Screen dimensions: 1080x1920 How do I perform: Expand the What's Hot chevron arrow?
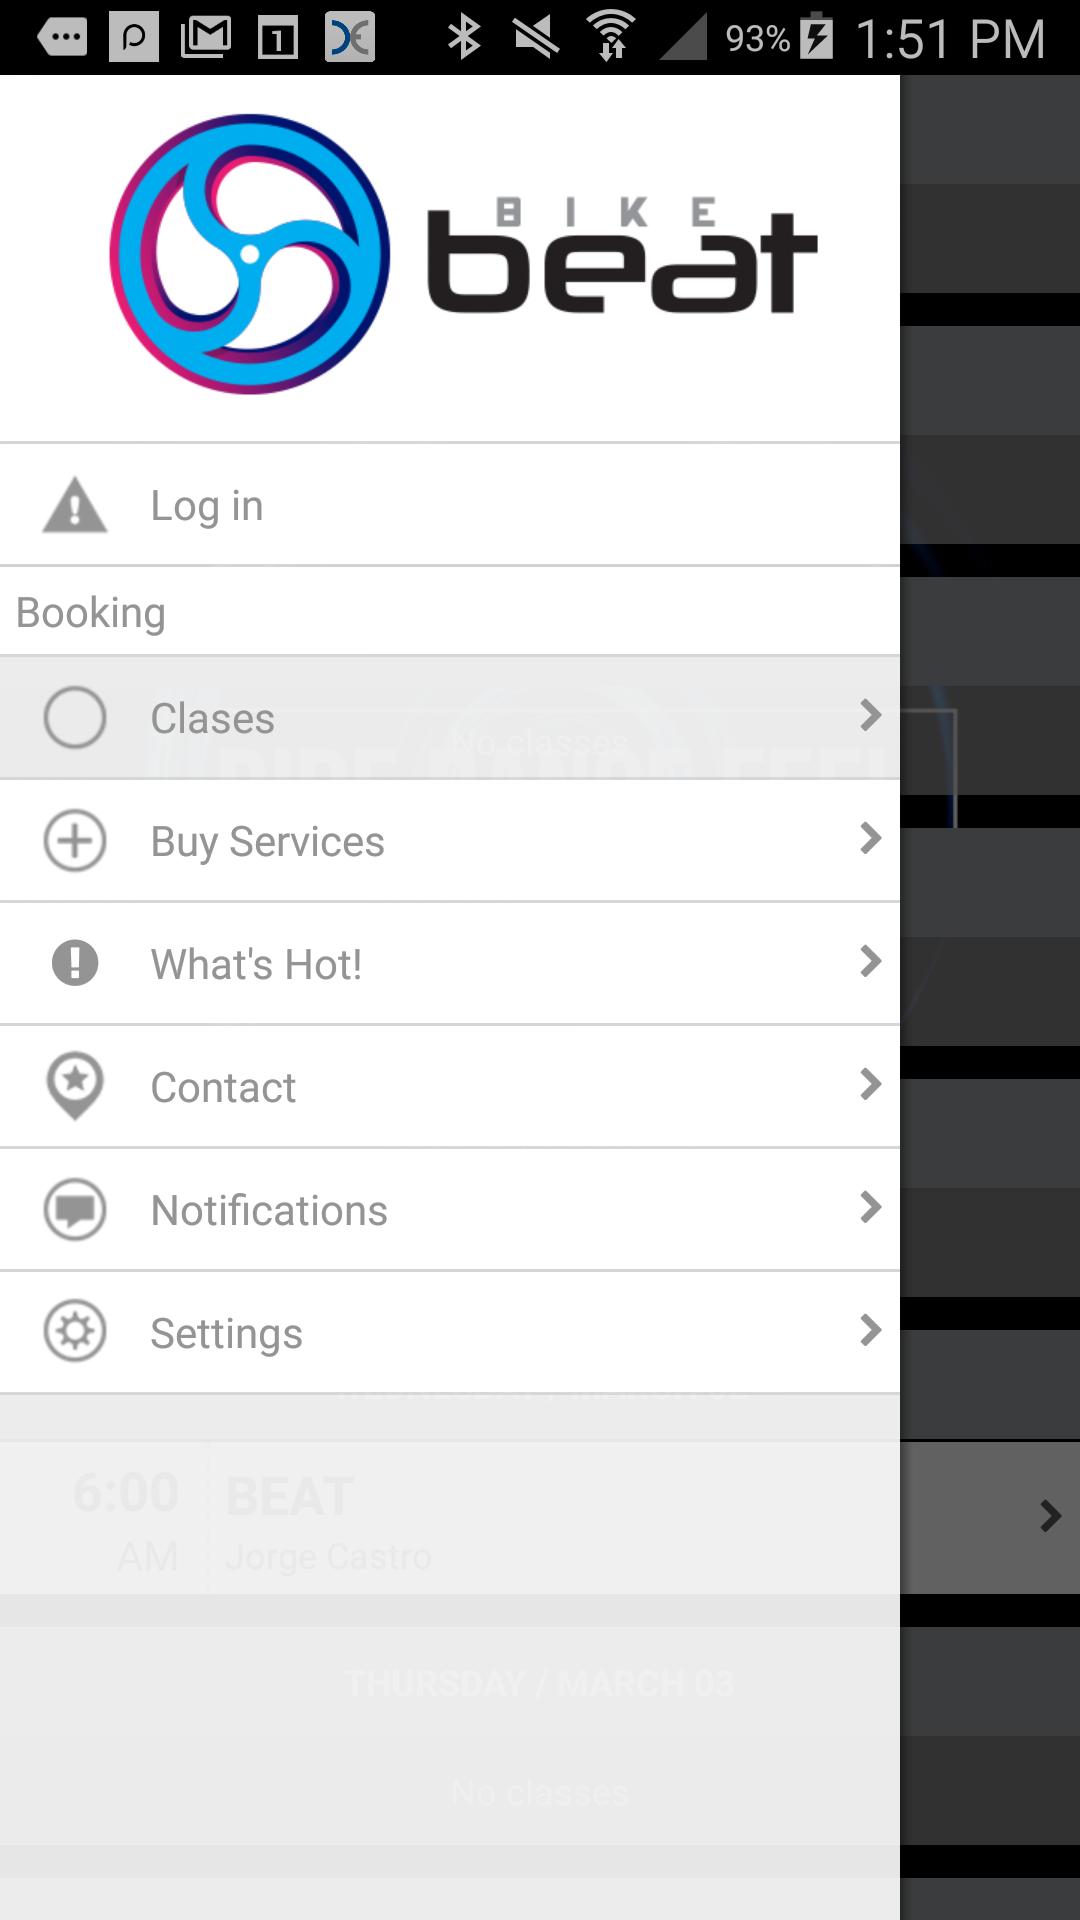[x=870, y=961]
